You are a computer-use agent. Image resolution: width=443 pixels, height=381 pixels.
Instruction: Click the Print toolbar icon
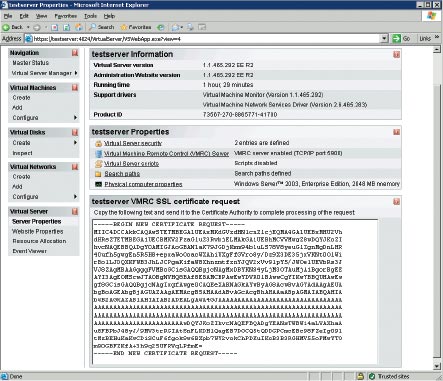190,27
